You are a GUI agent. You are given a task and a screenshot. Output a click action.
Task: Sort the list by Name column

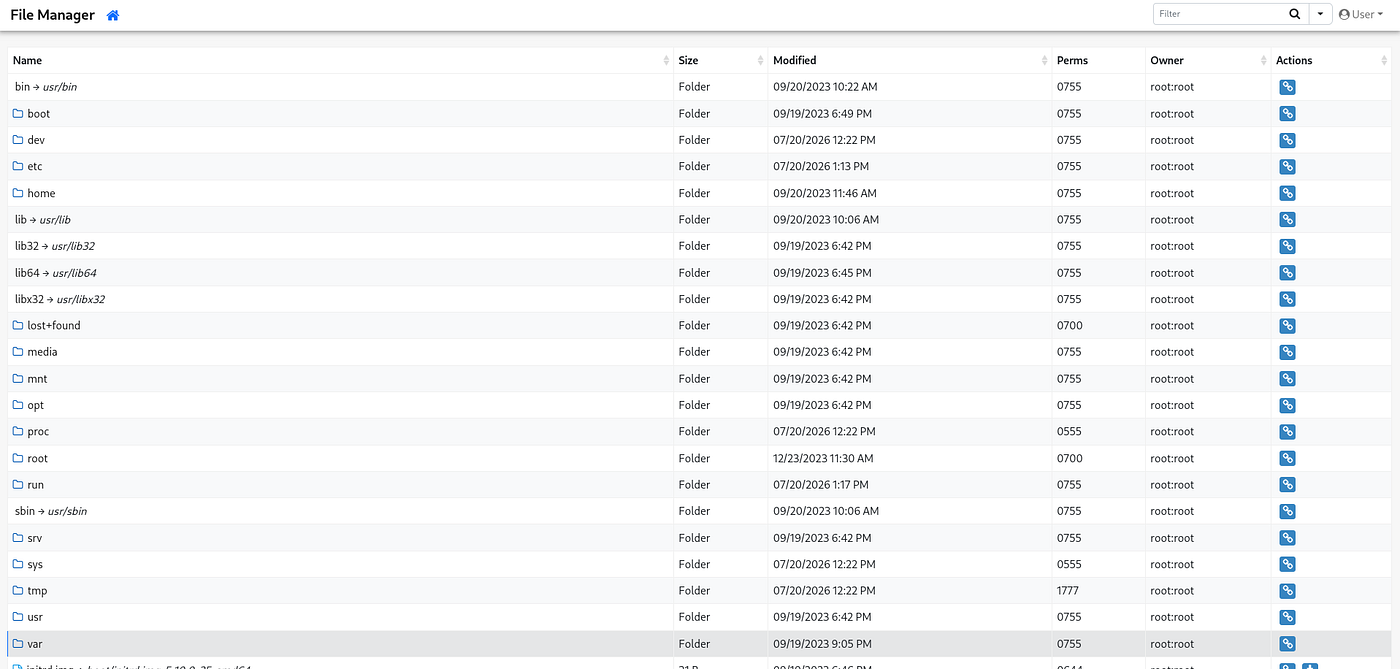point(340,60)
